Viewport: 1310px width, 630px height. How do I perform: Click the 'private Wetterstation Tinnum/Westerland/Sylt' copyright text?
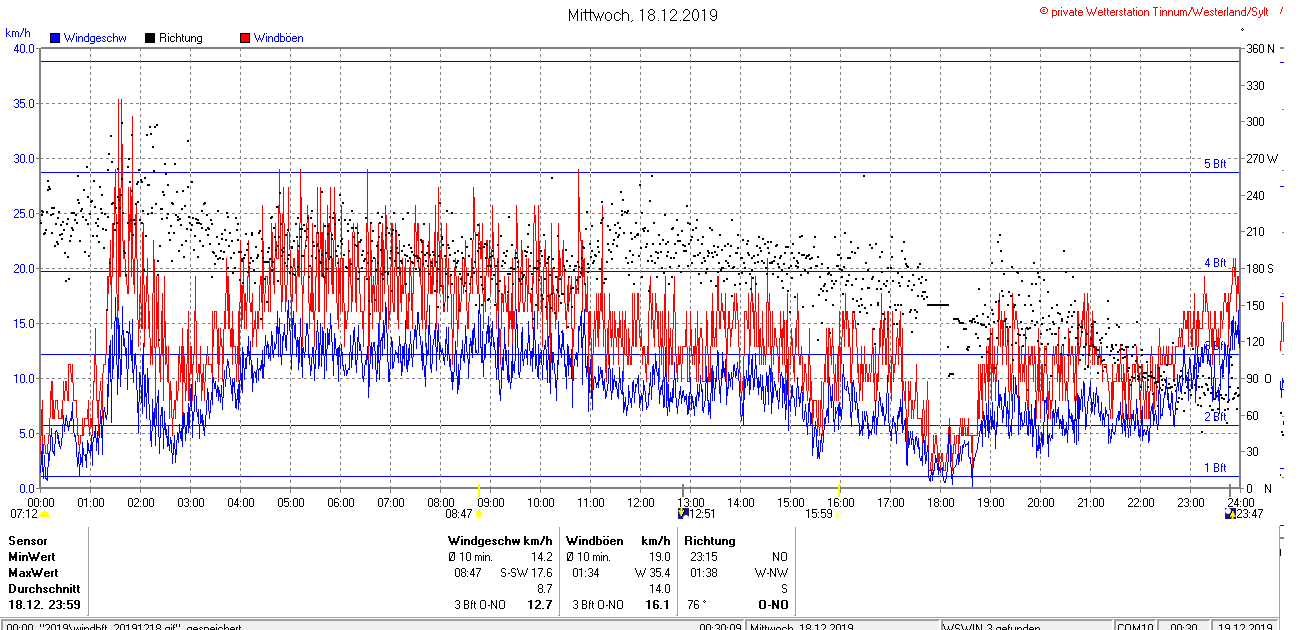tap(1160, 11)
